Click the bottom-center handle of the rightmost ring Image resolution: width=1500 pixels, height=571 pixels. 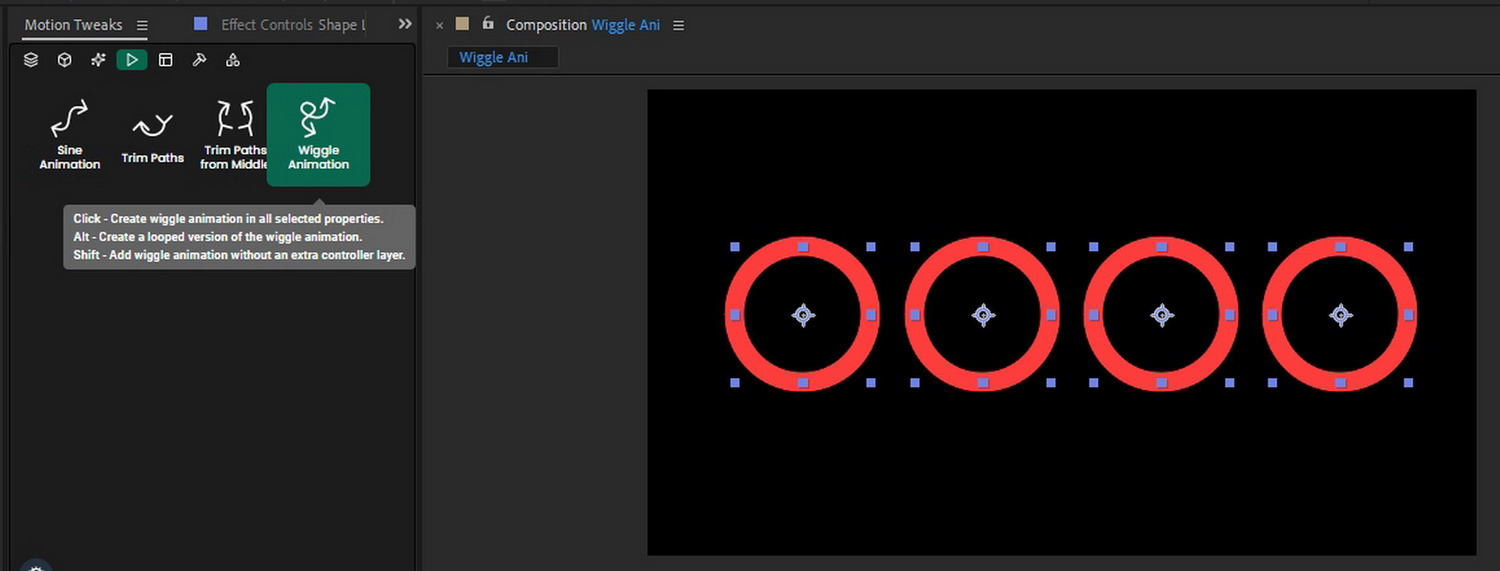(1341, 383)
